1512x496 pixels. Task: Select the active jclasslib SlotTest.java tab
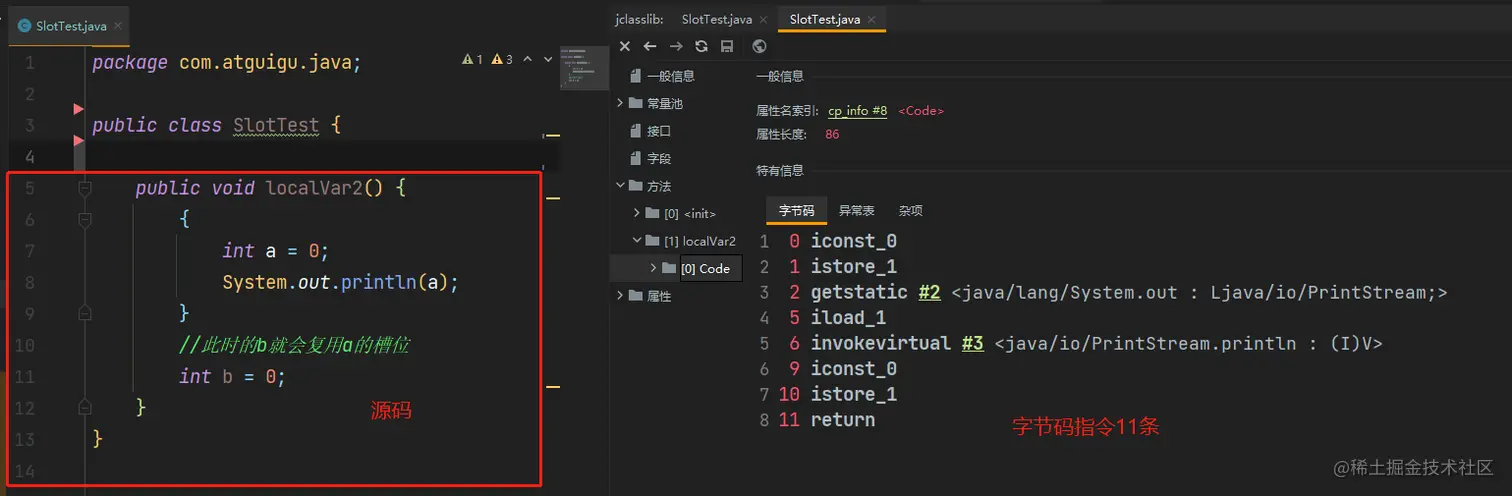[832, 18]
